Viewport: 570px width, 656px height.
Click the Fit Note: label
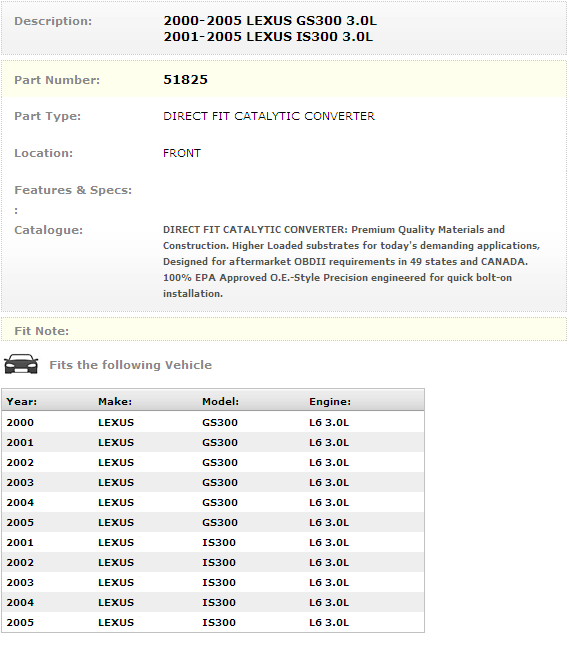click(x=41, y=331)
